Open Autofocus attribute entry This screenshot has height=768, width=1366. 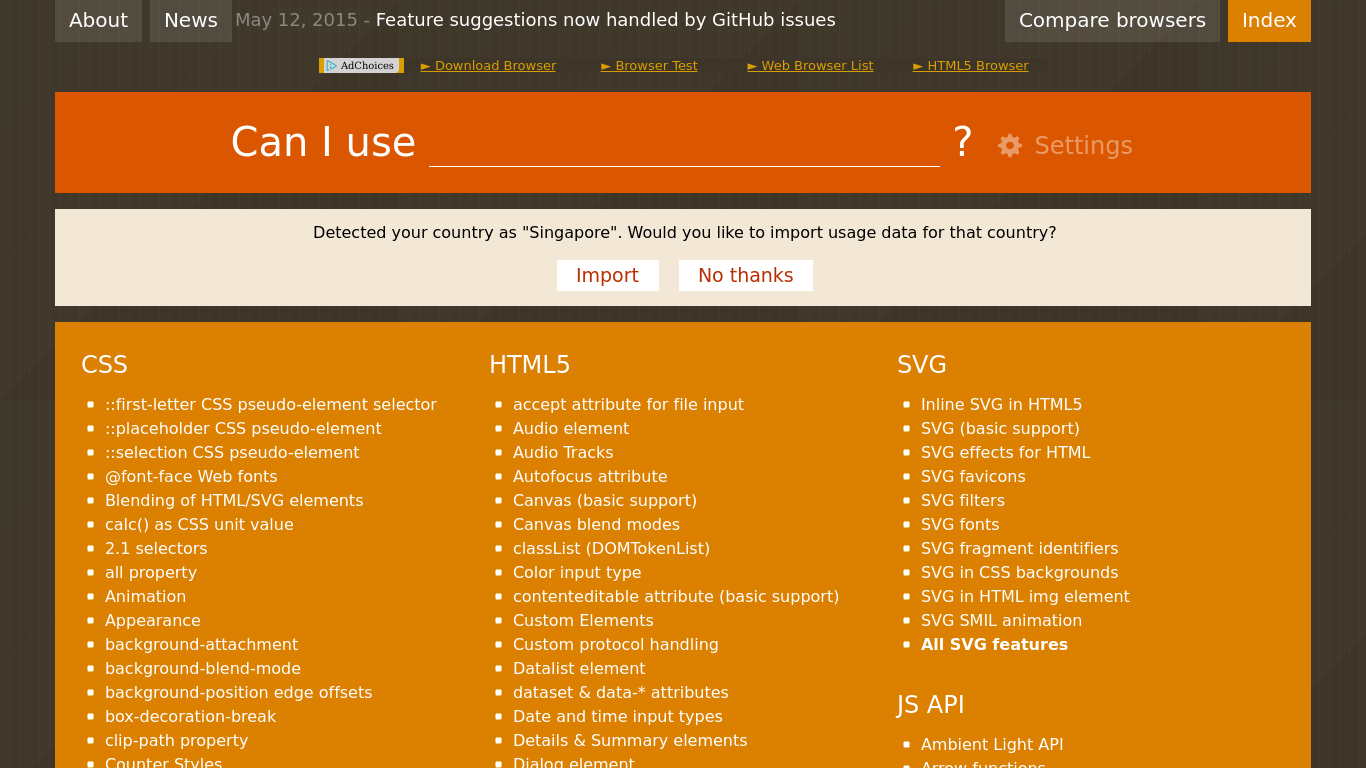coord(590,477)
